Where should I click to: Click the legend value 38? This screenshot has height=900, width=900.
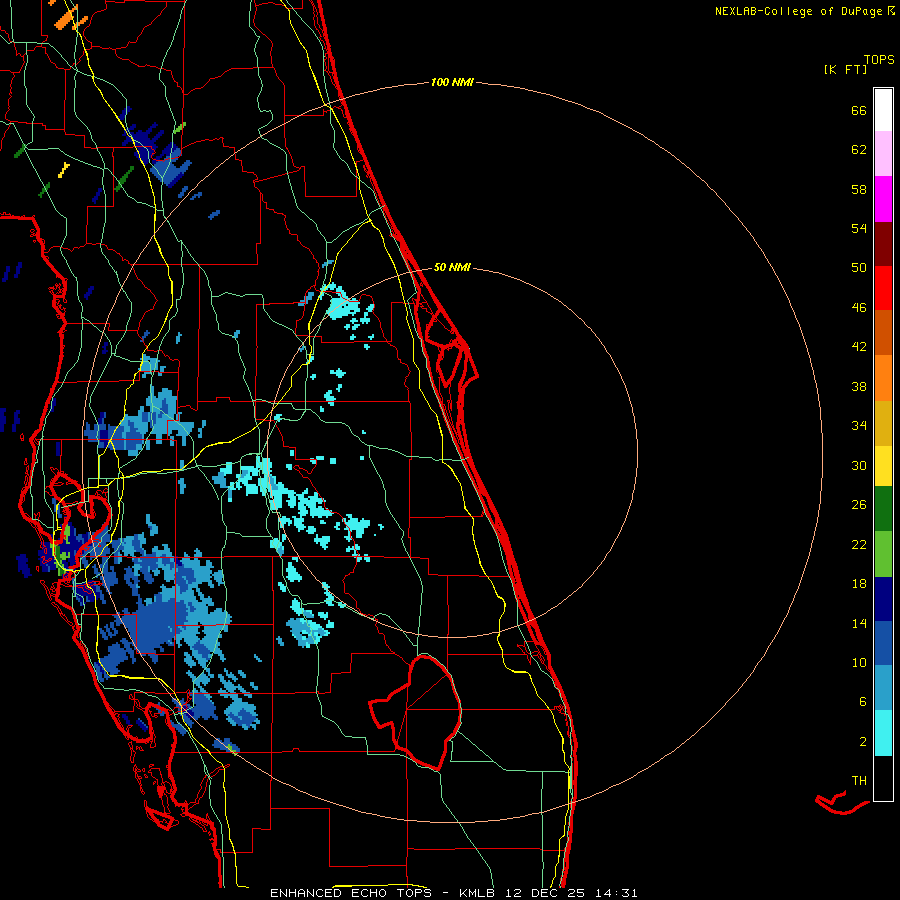tap(859, 386)
